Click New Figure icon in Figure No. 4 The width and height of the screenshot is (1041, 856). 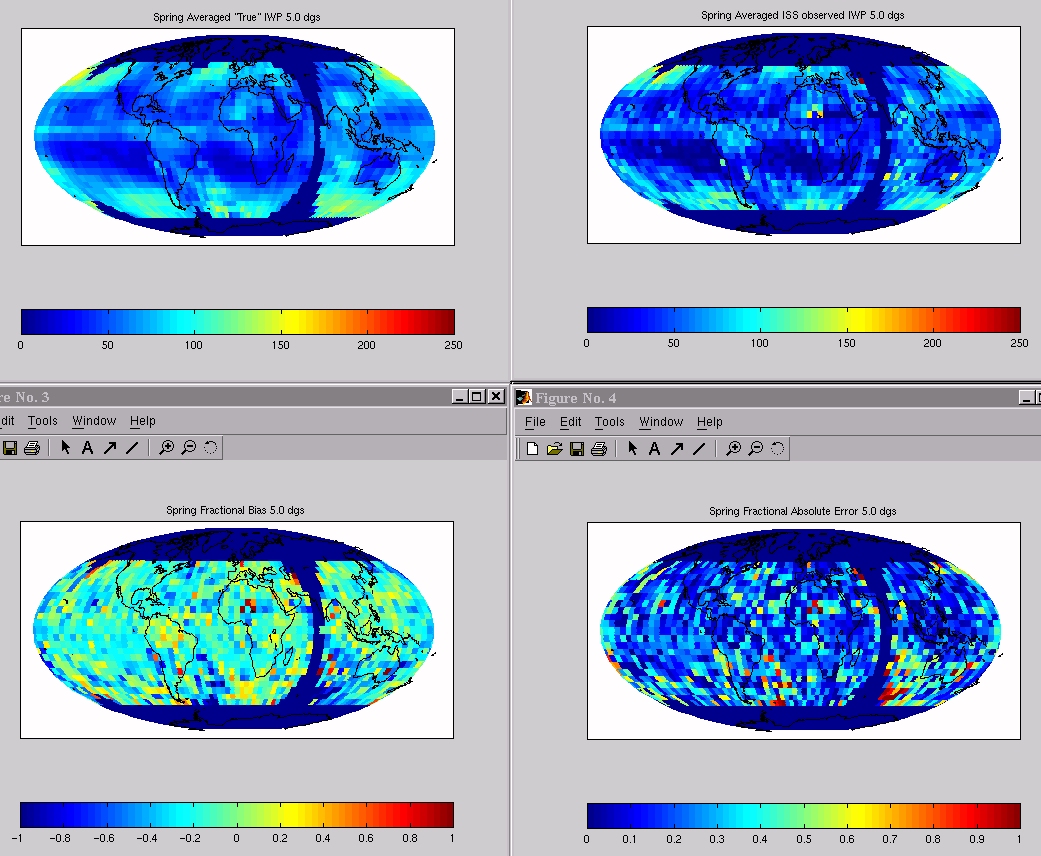point(532,449)
